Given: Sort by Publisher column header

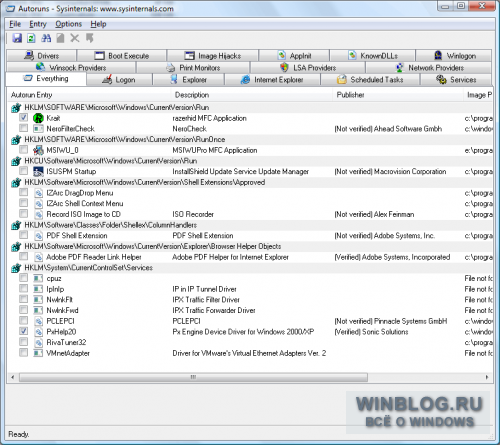Looking at the screenshot, I should click(x=398, y=95).
